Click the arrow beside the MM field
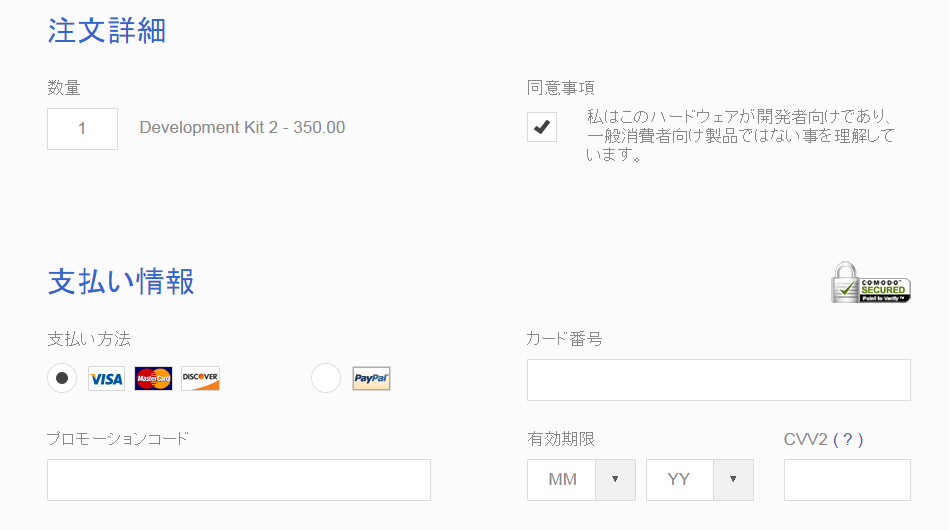 click(x=615, y=480)
